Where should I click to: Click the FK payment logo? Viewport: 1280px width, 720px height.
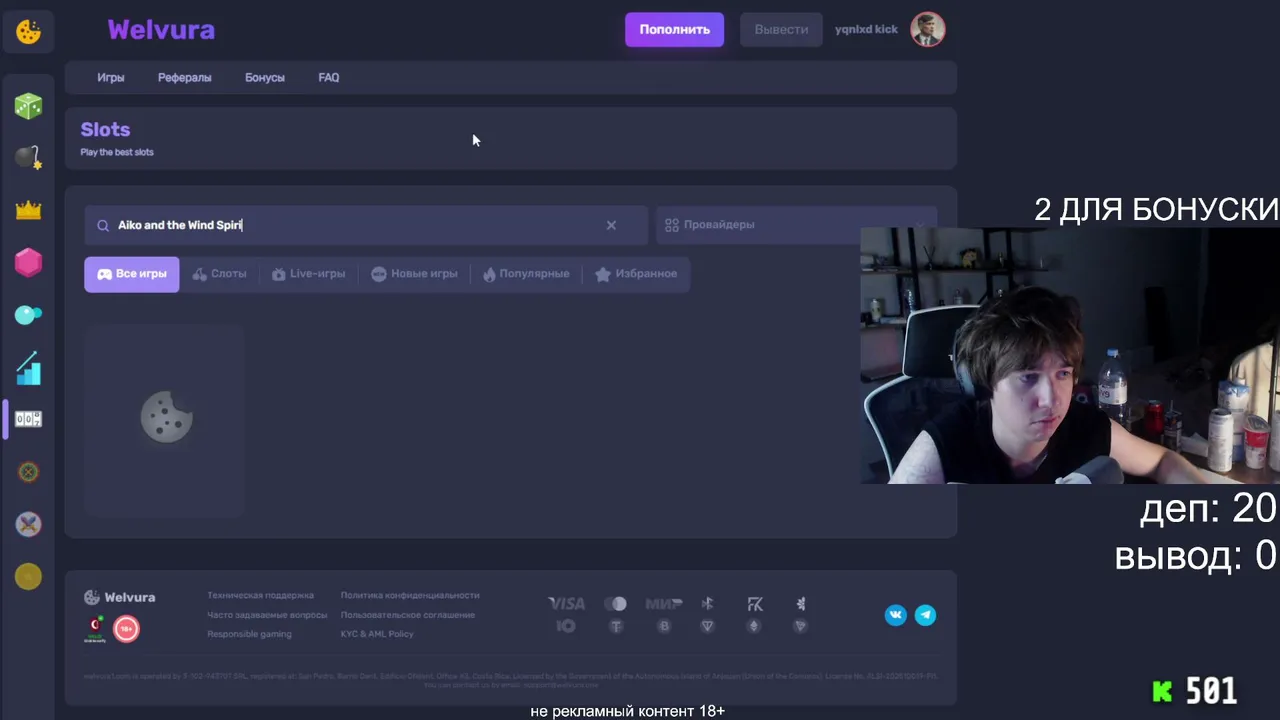point(755,604)
